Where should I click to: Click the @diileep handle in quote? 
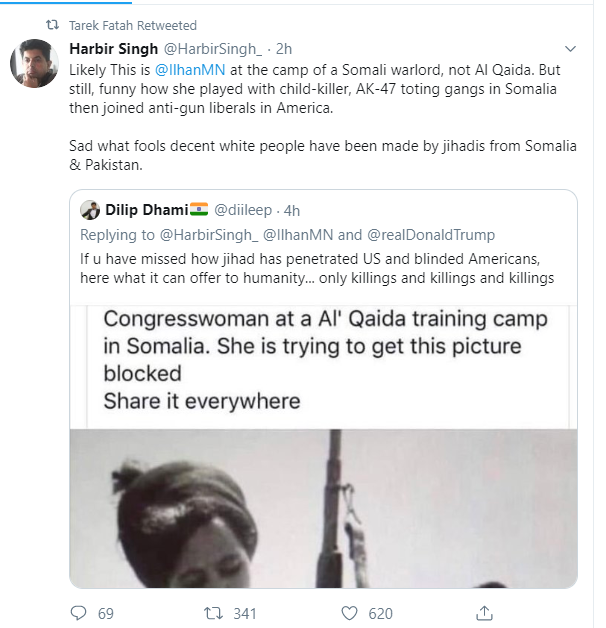coord(241,210)
